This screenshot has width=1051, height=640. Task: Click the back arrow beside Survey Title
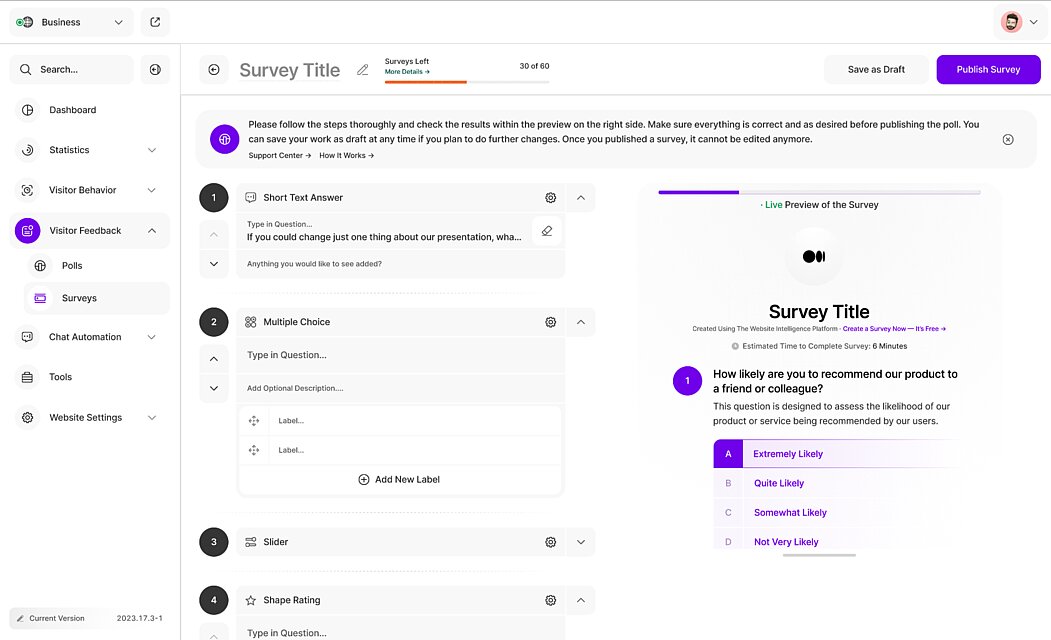coord(213,70)
